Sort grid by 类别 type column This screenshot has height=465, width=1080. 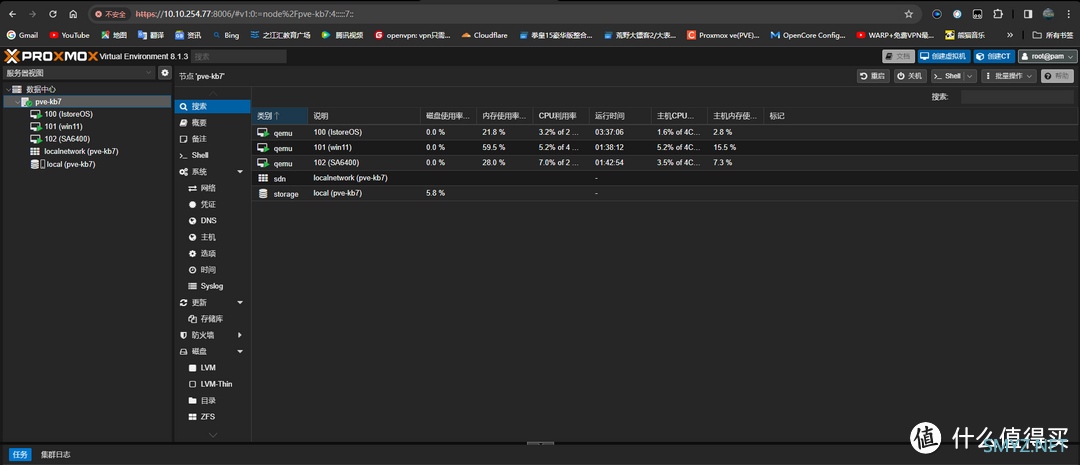(x=280, y=116)
